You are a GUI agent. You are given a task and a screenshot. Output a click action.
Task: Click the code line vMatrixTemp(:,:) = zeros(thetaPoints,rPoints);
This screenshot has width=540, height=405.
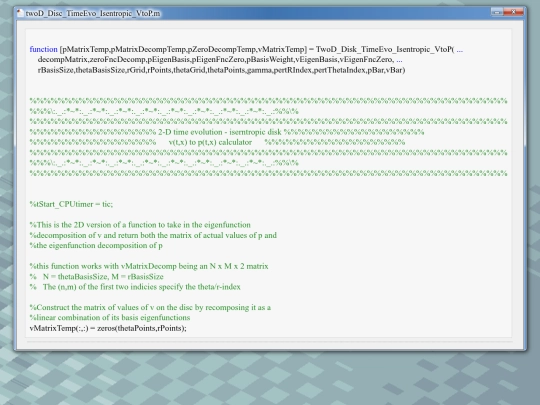[108, 328]
